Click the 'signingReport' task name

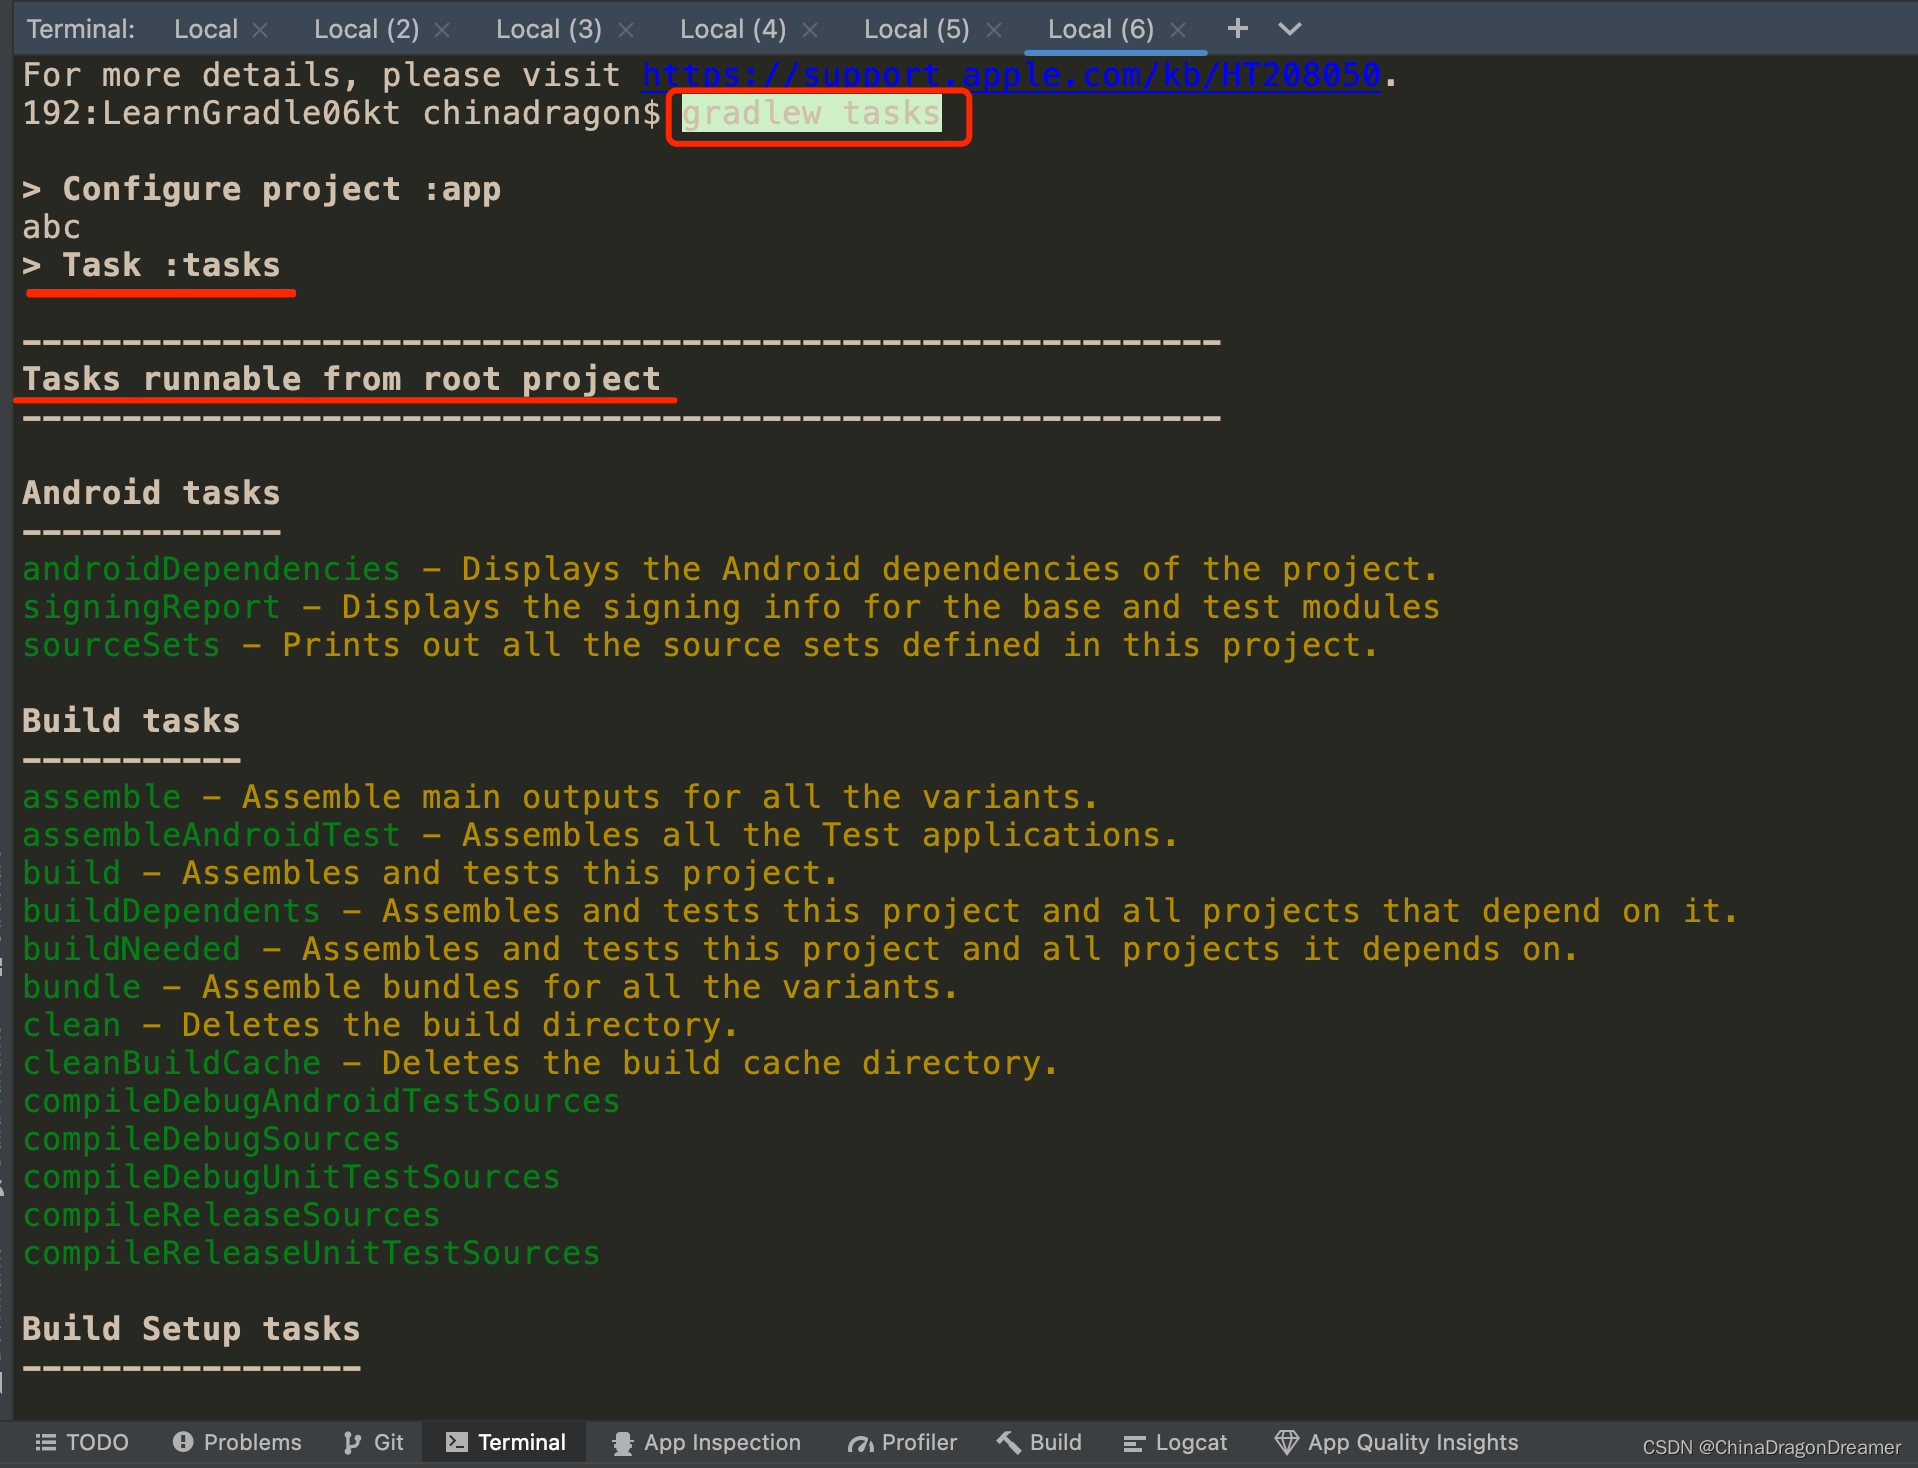pyautogui.click(x=151, y=607)
